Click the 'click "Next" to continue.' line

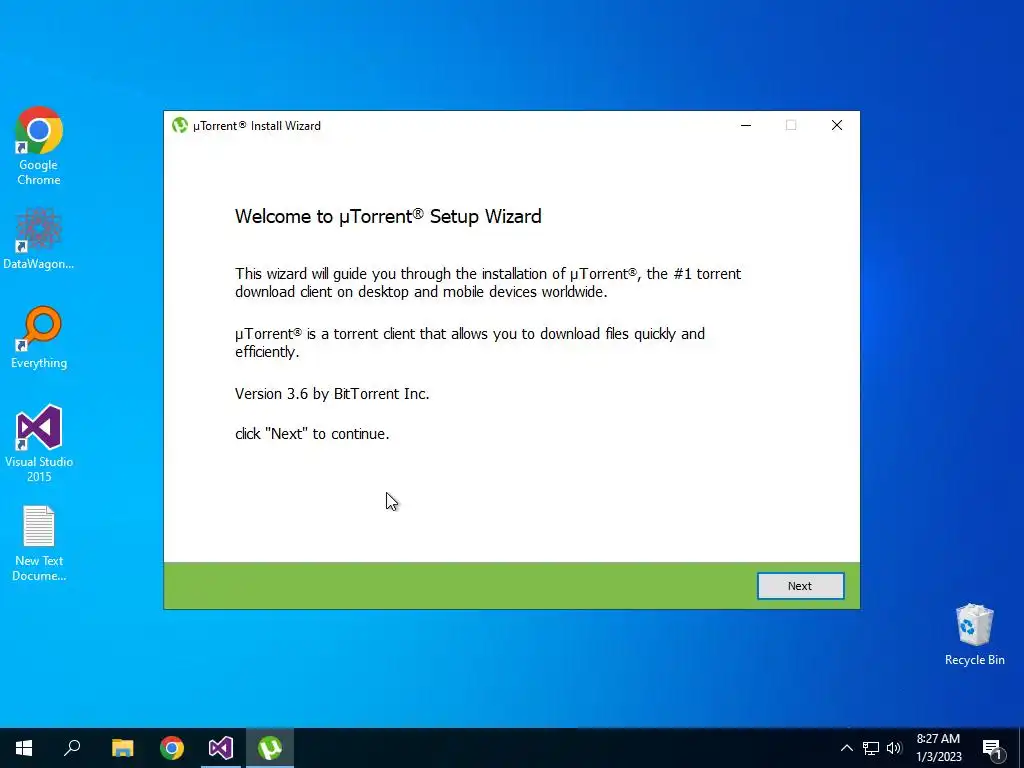[312, 434]
